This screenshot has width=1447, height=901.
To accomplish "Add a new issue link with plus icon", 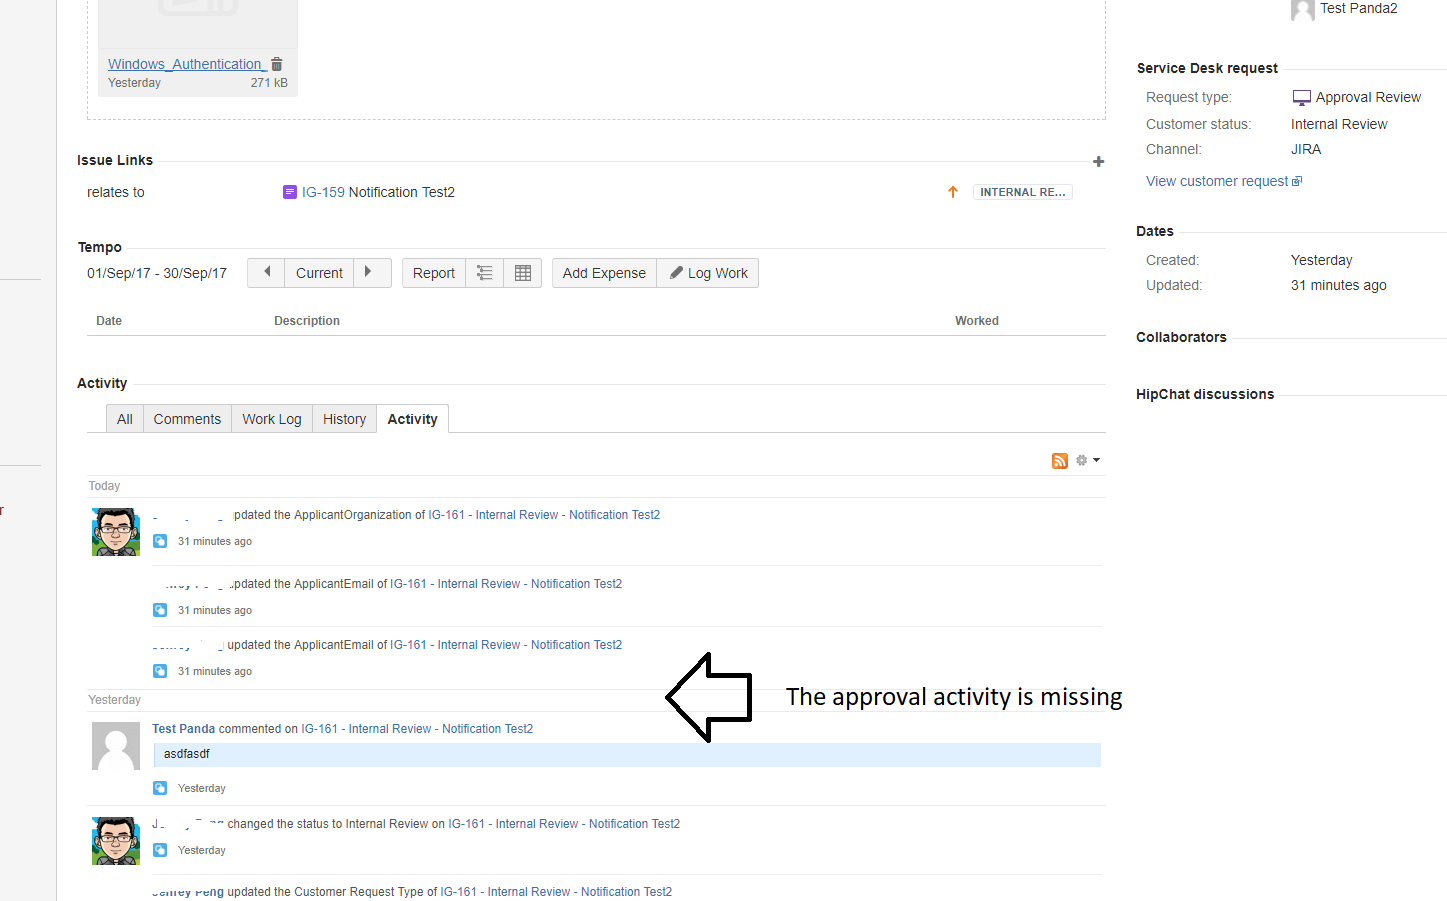I will [x=1098, y=161].
